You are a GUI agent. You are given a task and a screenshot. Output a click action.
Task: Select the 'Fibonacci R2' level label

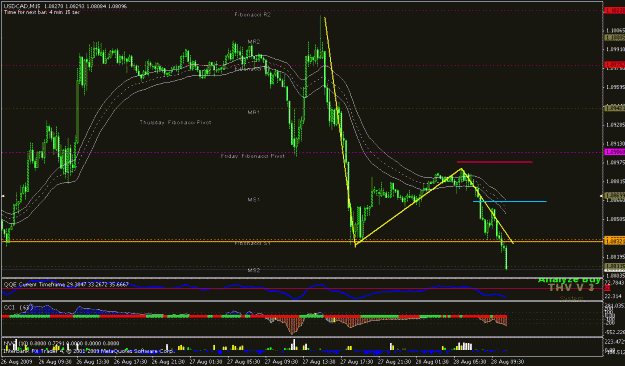click(253, 14)
